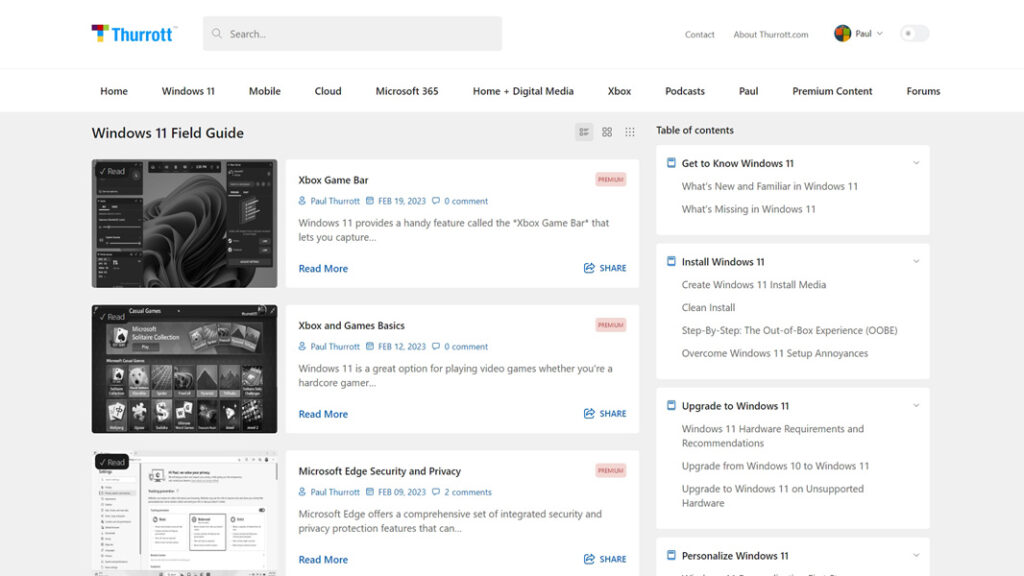The image size is (1024, 576).
Task: Click the search magnifier icon
Action: click(217, 33)
